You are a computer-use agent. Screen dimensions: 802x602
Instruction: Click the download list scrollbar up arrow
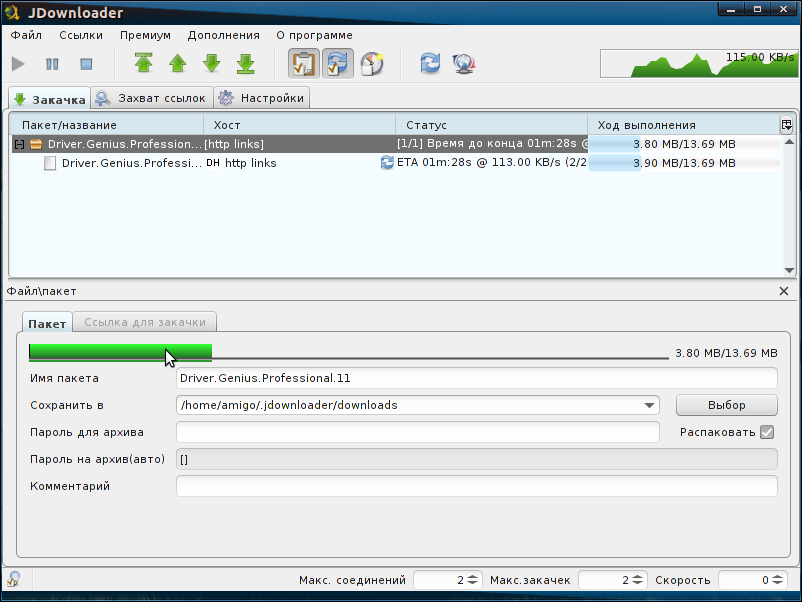789,142
